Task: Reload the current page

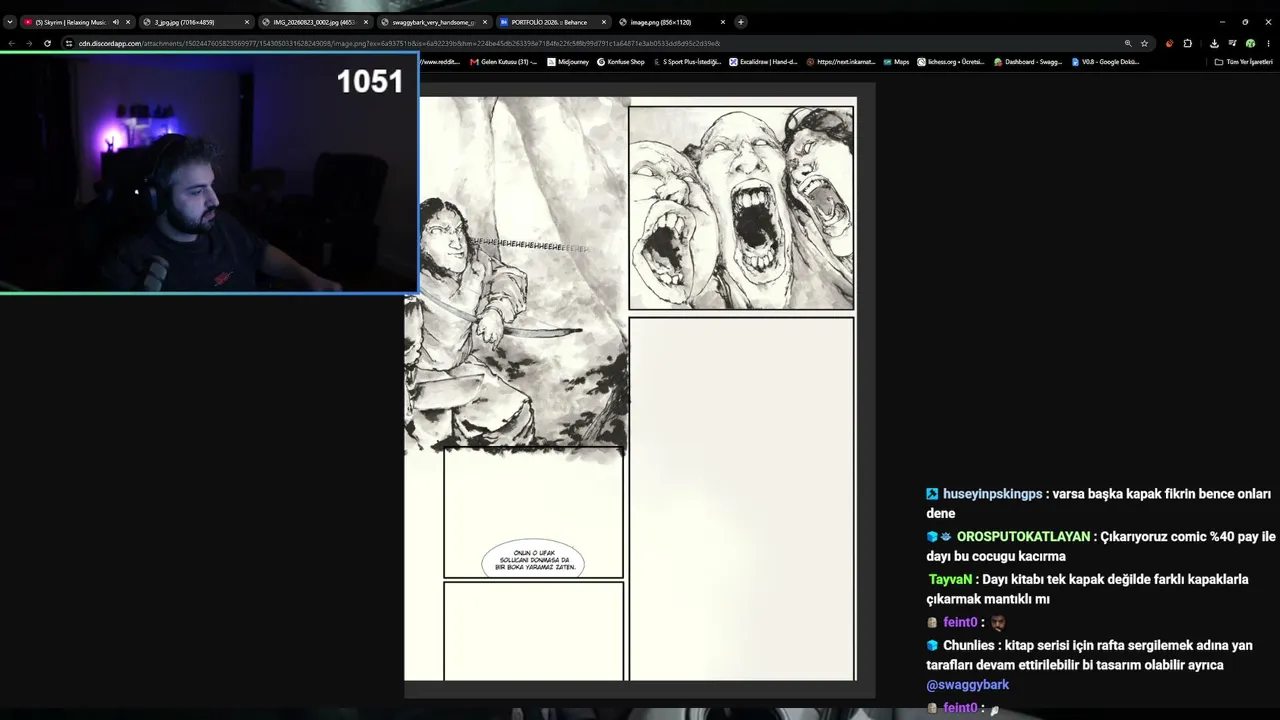Action: pos(47,43)
